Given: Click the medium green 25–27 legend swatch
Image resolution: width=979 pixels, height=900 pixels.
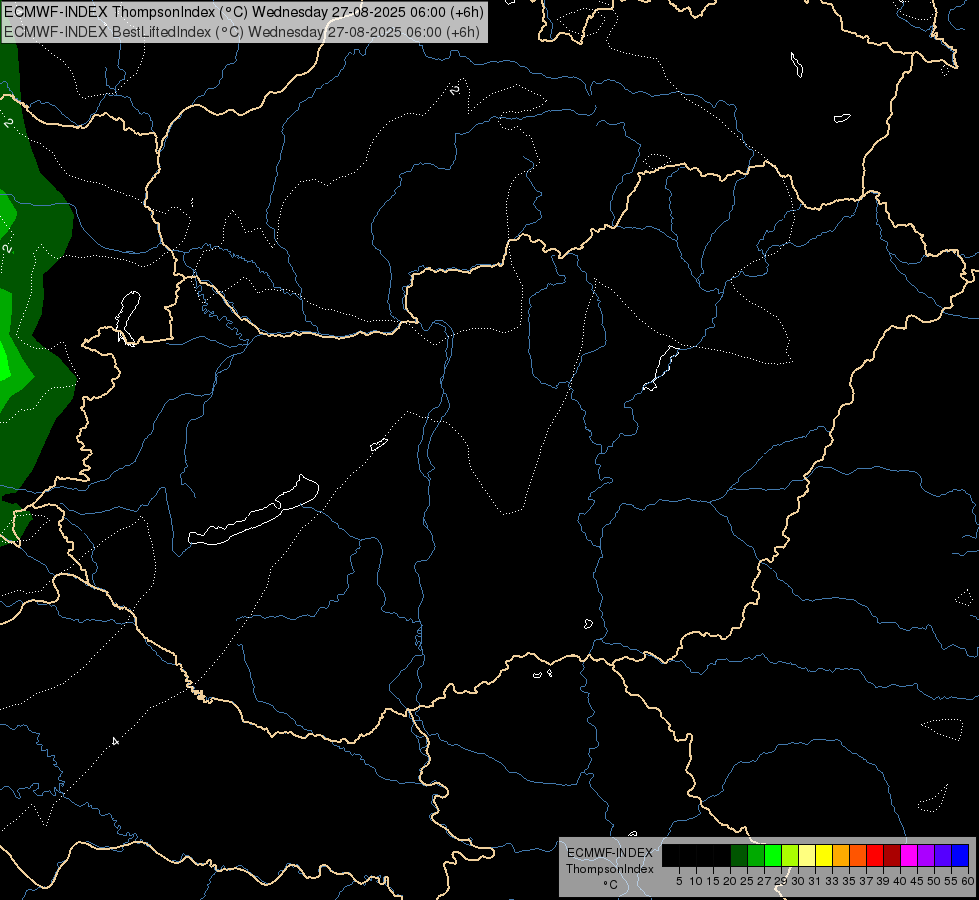Looking at the screenshot, I should tap(756, 855).
